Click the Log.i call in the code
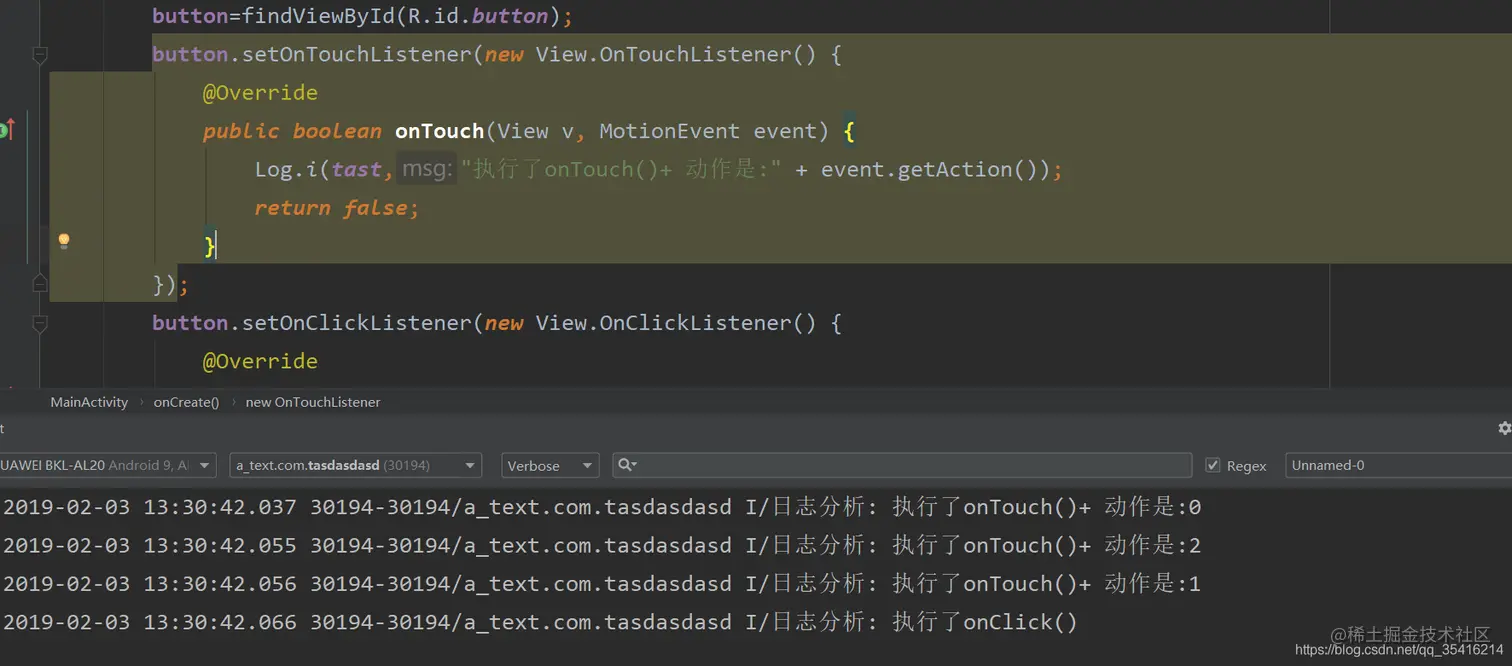1512x666 pixels. tap(285, 169)
